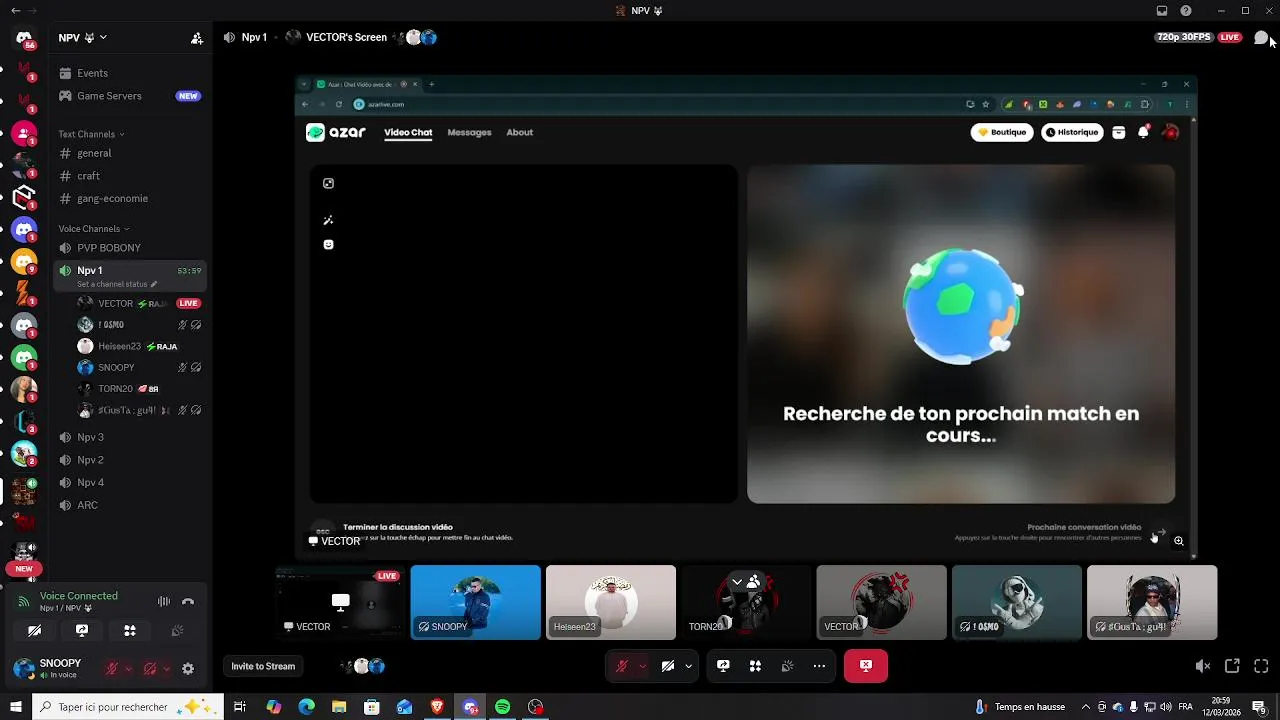This screenshot has height=720, width=1280.
Task: Click the Invite to Stream button
Action: click(263, 666)
